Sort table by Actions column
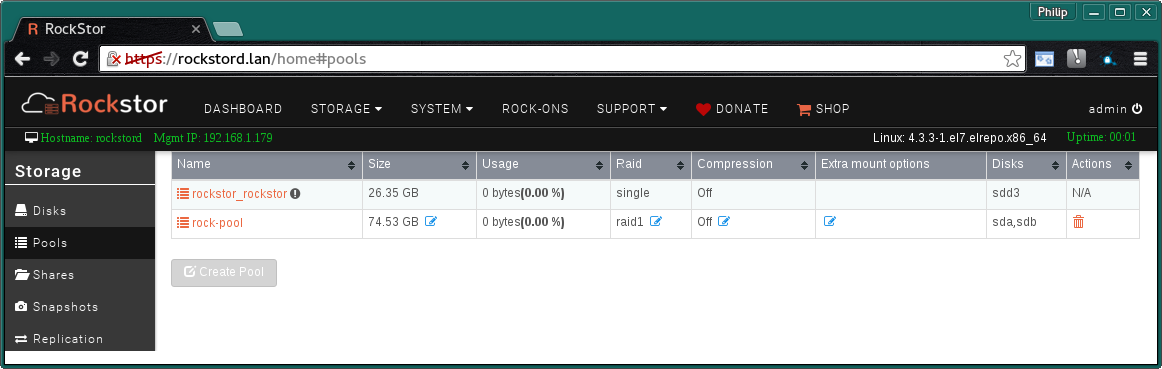Viewport: 1162px width, 369px height. pyautogui.click(x=1103, y=164)
